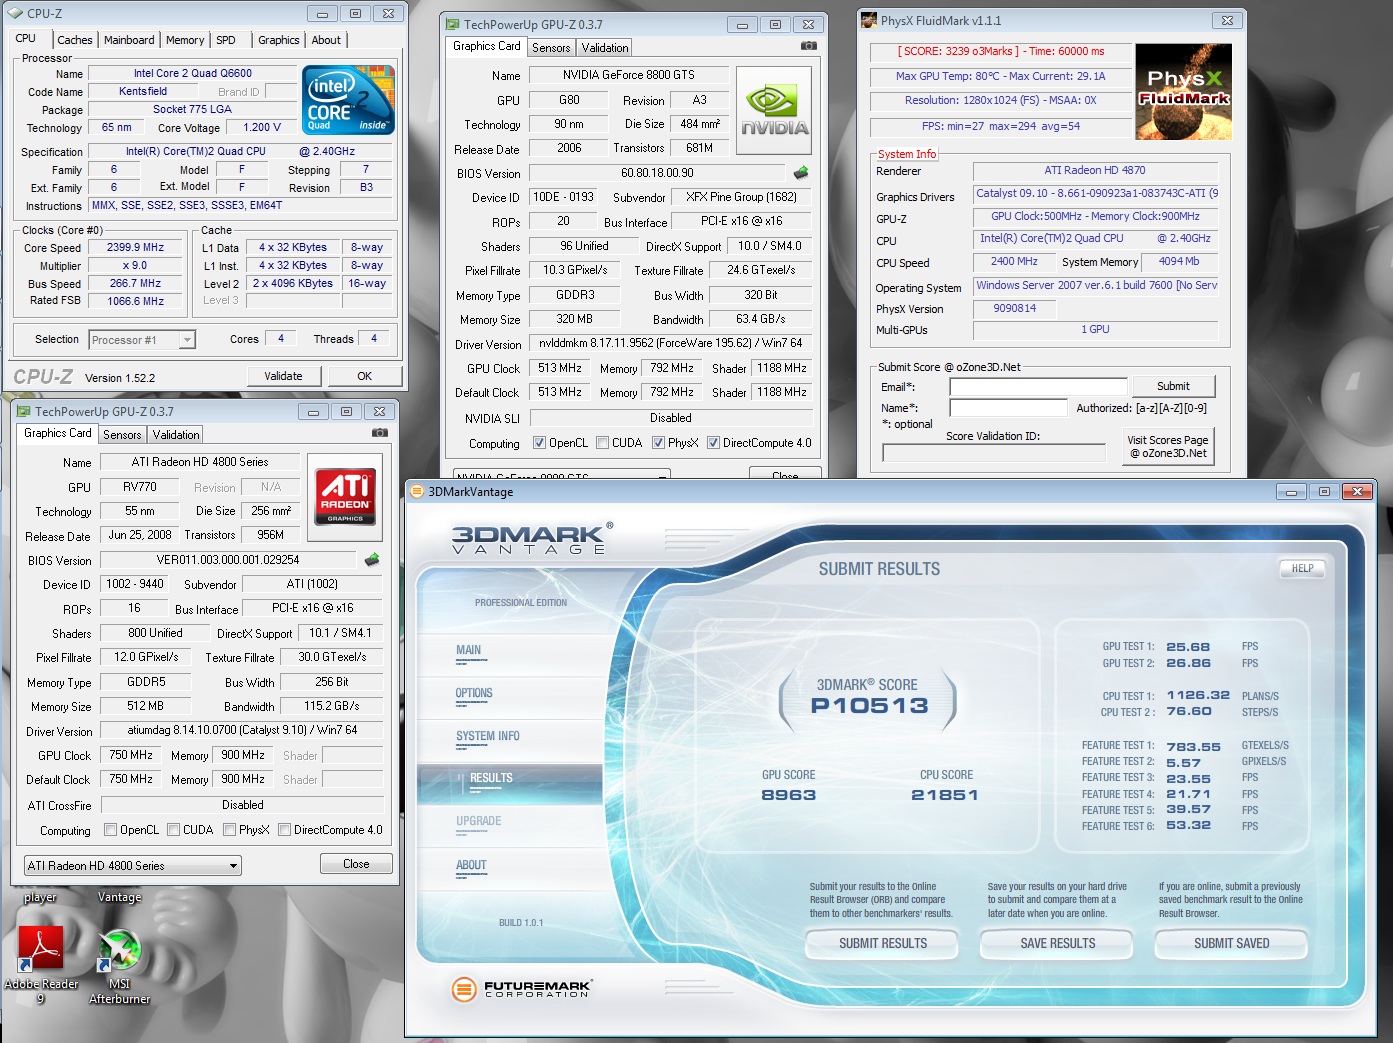The height and width of the screenshot is (1043, 1393).
Task: Toggle the OpenCL checkbox in NVIDIA GPU-Z
Action: [x=540, y=443]
